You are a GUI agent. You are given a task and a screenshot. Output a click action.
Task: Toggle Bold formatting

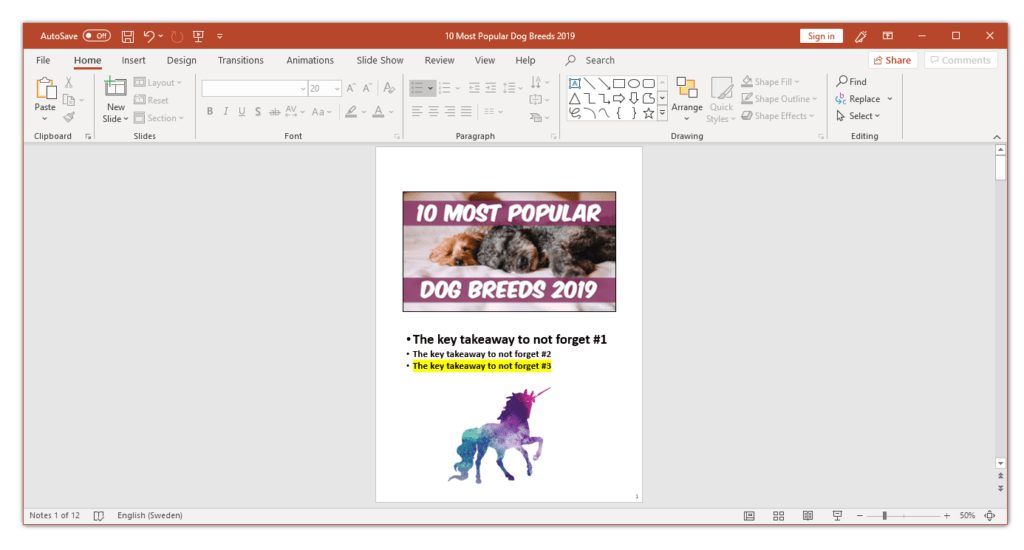(210, 112)
